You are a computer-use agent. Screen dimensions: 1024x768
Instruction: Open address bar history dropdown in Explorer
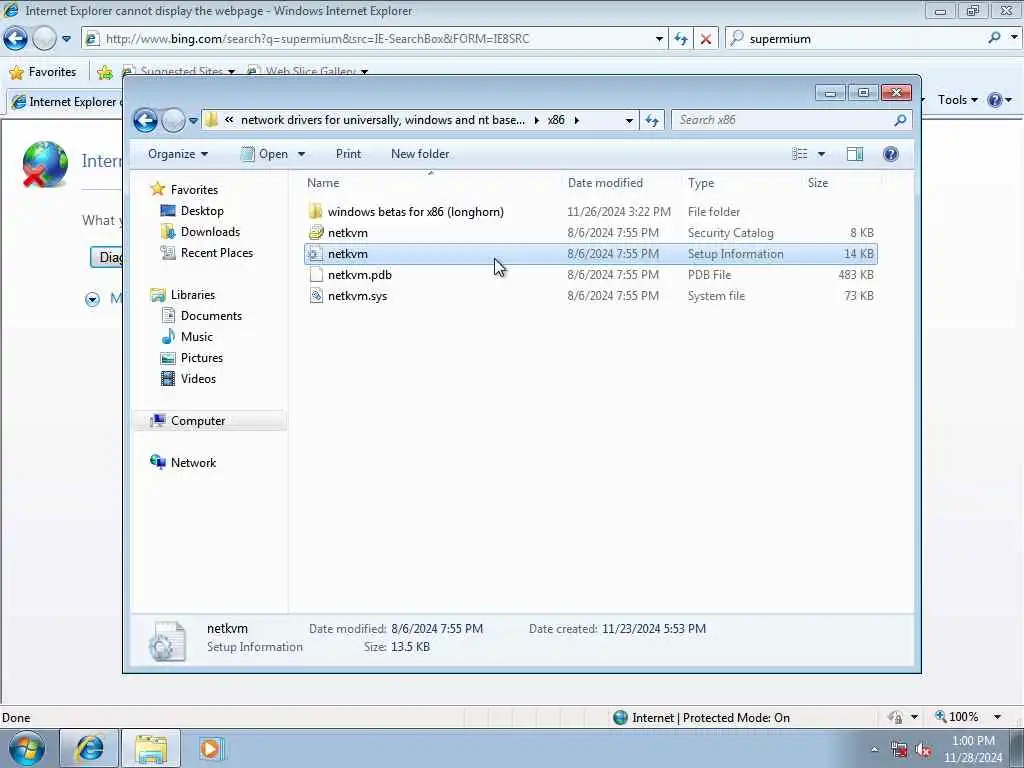coord(629,121)
